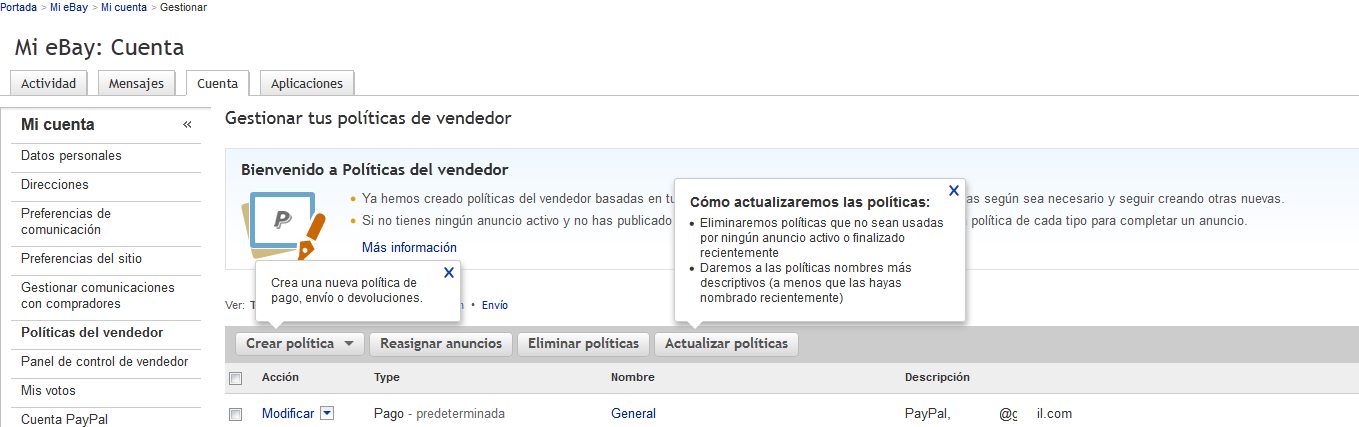Select Datos personales in the sidebar
The height and width of the screenshot is (427, 1359).
71,156
